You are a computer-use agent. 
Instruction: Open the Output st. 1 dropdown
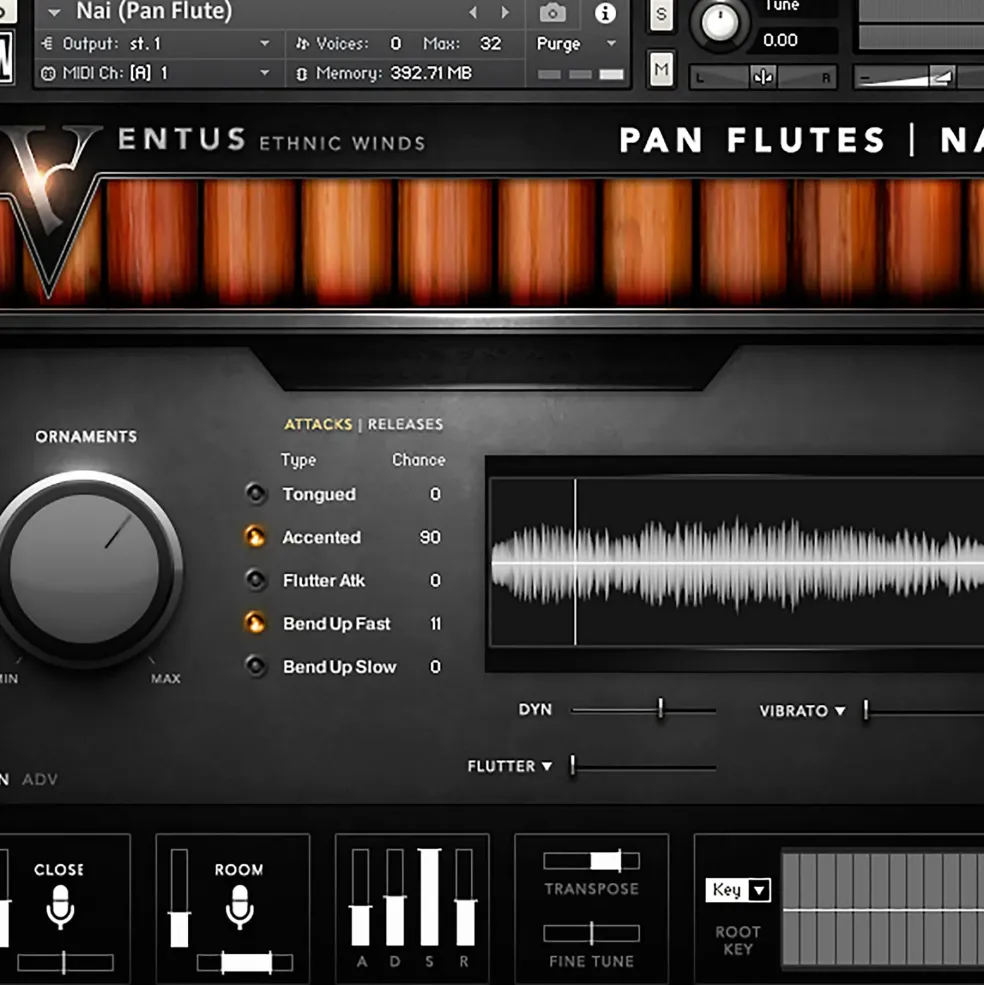tap(155, 43)
